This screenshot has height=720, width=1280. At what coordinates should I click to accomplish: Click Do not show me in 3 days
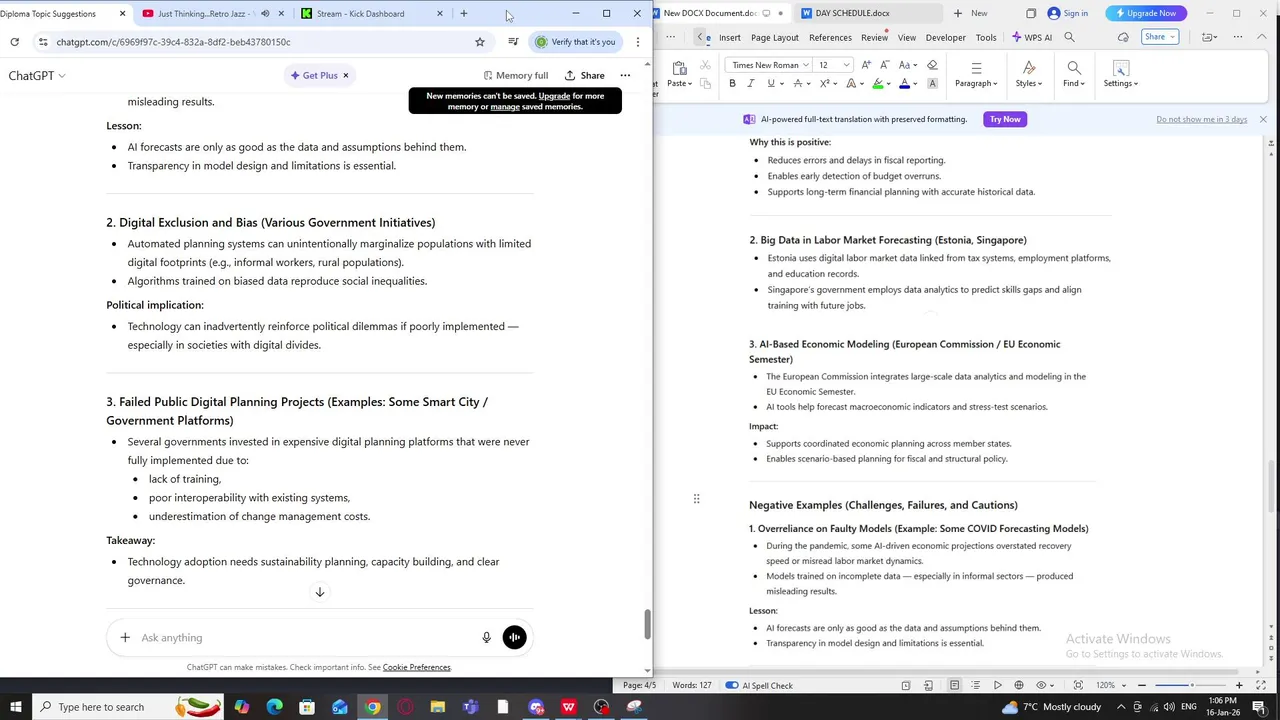coord(1201,119)
